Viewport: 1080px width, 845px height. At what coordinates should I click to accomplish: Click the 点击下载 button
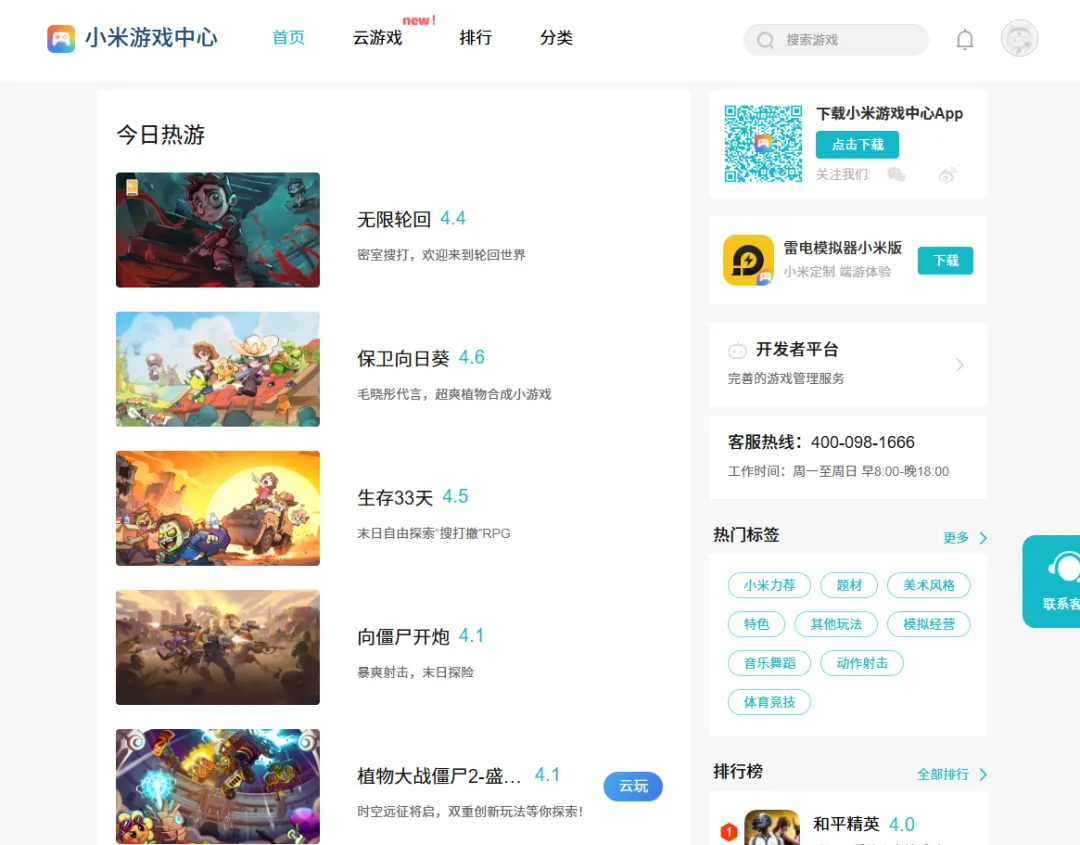pyautogui.click(x=858, y=145)
